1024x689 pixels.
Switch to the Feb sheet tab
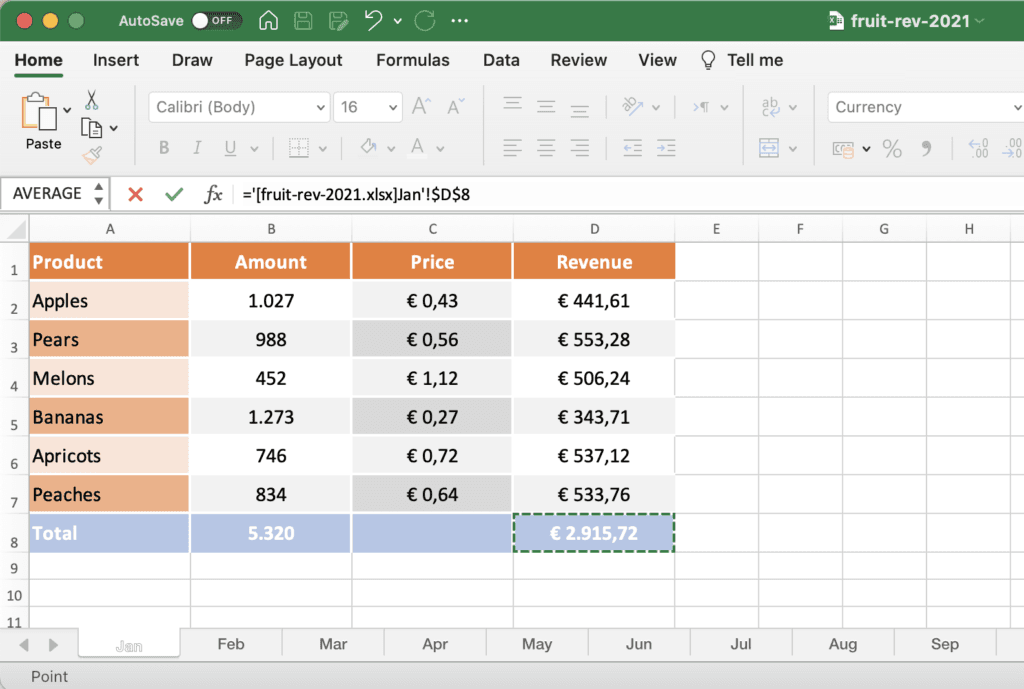pyautogui.click(x=231, y=644)
